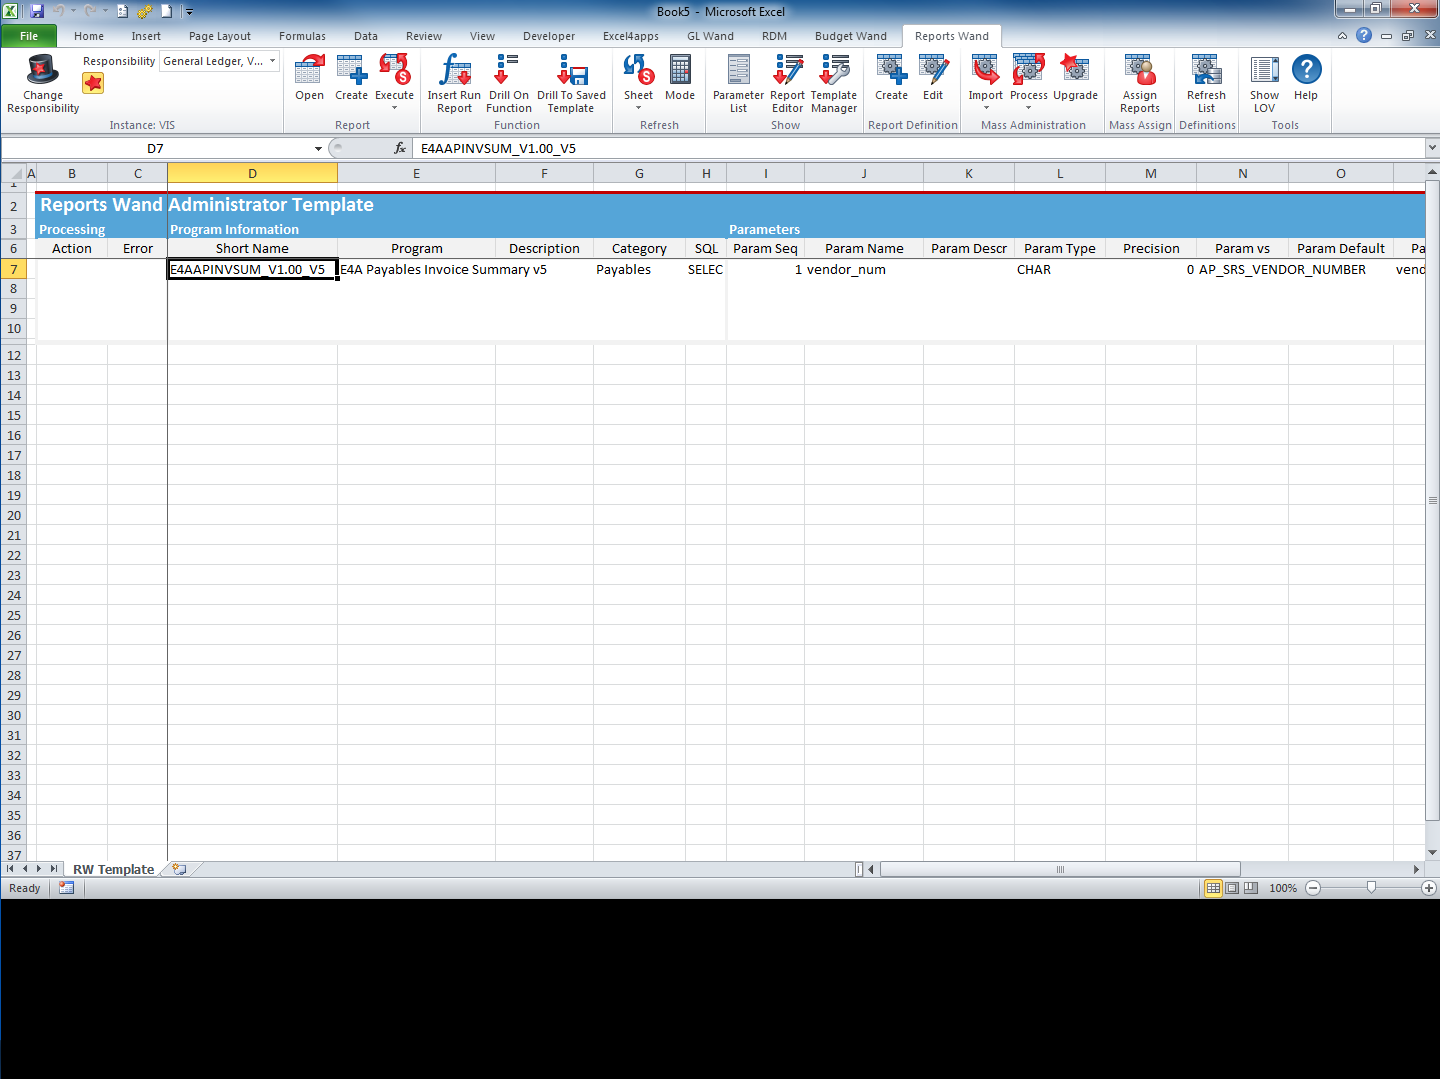This screenshot has height=1079, width=1440.
Task: Click the formula bar input field
Action: pyautogui.click(x=920, y=148)
